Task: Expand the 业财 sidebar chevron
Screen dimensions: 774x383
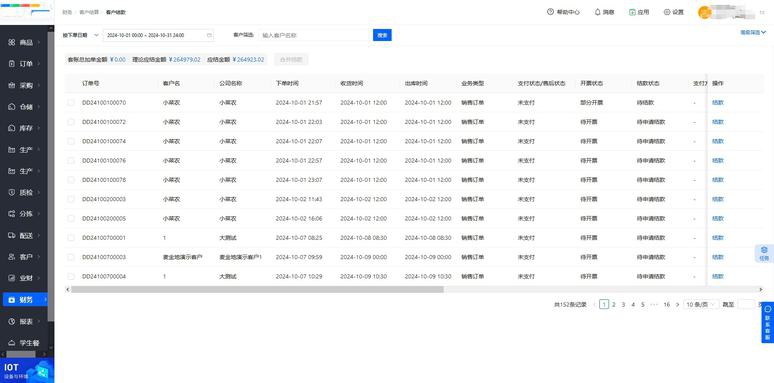Action: [x=39, y=278]
